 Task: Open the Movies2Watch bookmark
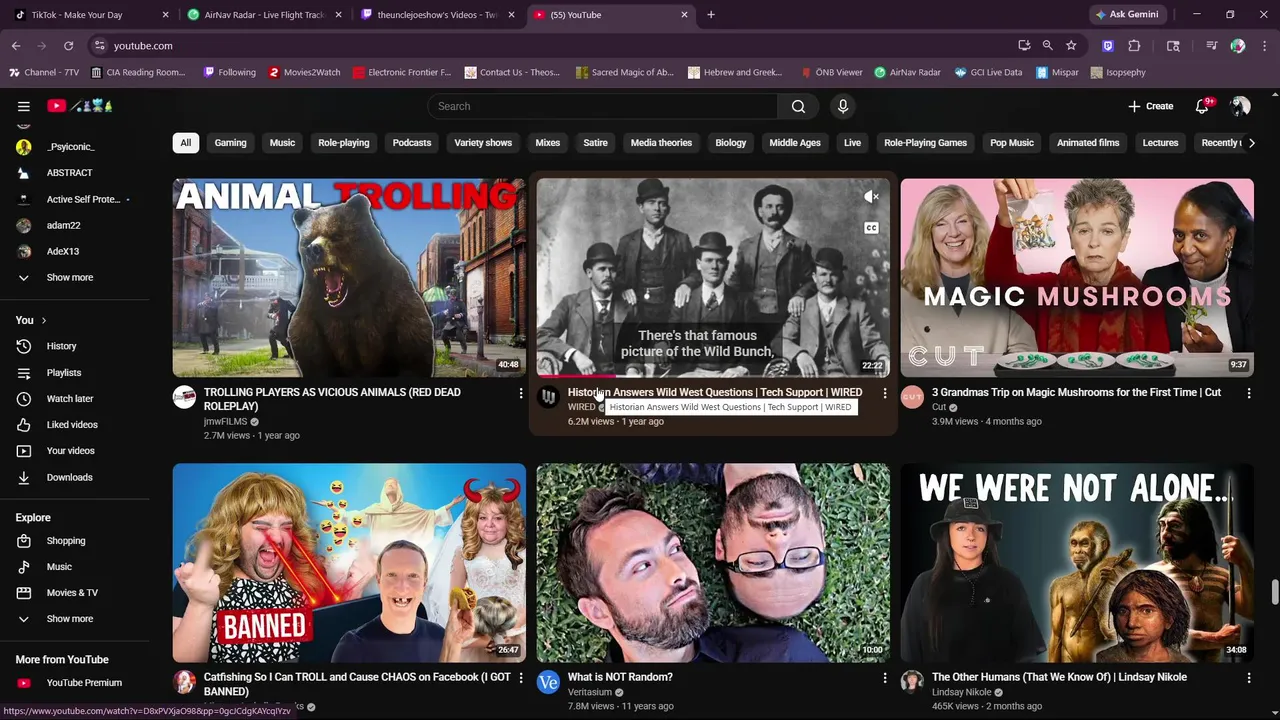[x=304, y=73]
